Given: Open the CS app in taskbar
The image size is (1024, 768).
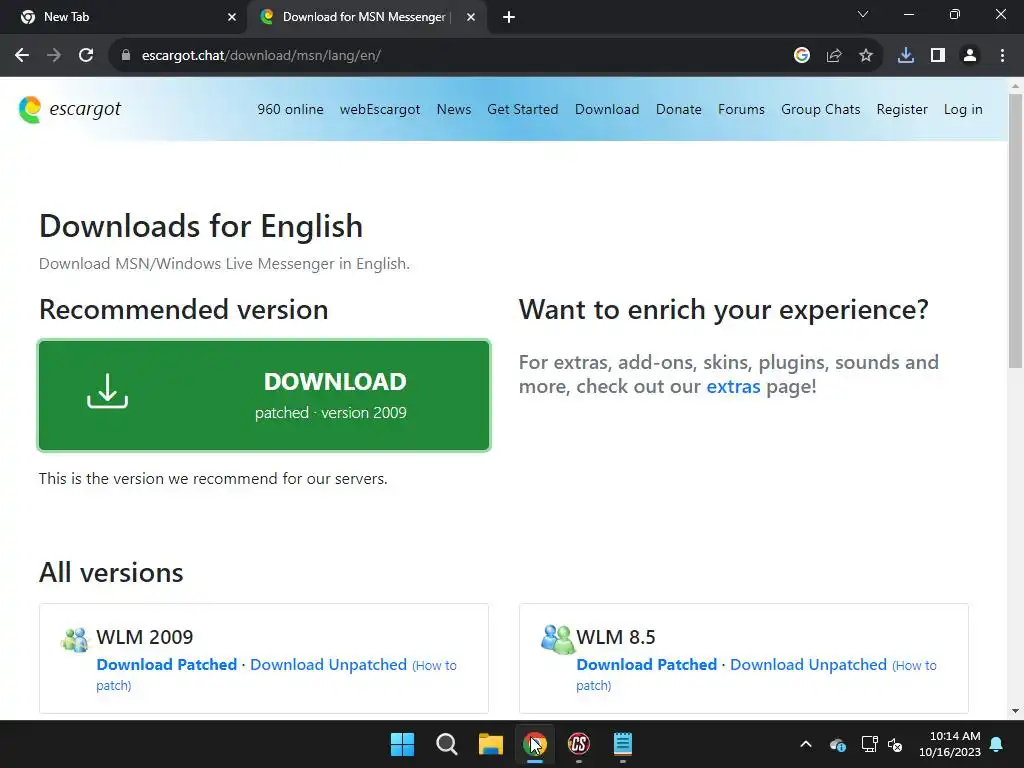Looking at the screenshot, I should coord(579,744).
